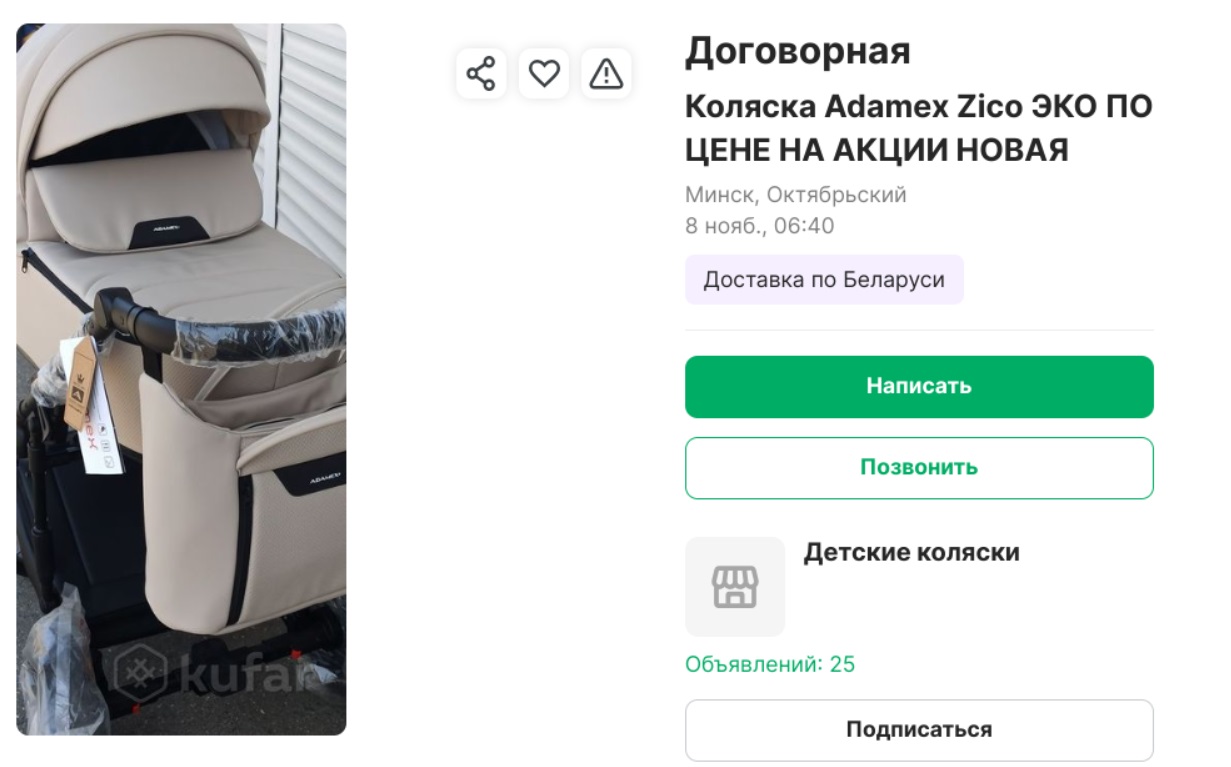This screenshot has height=767, width=1231.
Task: Report the listing using the warning triangle icon
Action: pyautogui.click(x=607, y=71)
